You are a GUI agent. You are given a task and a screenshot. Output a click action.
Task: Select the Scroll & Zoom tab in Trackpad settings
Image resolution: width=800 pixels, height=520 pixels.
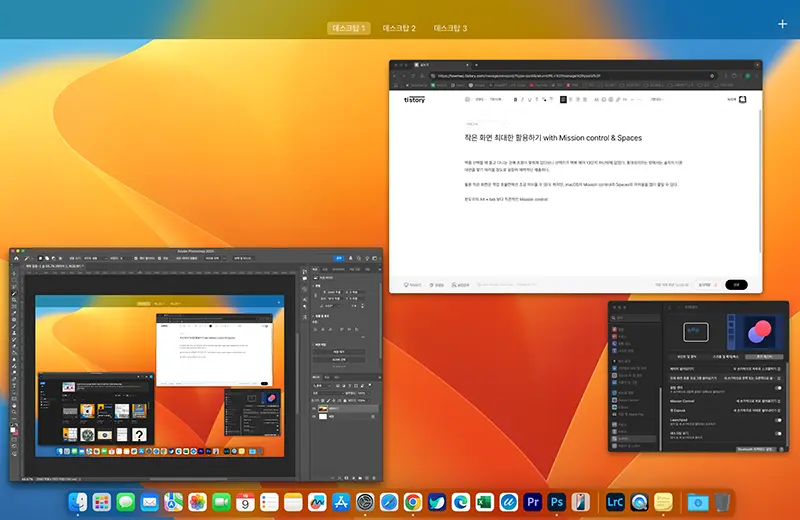click(725, 357)
